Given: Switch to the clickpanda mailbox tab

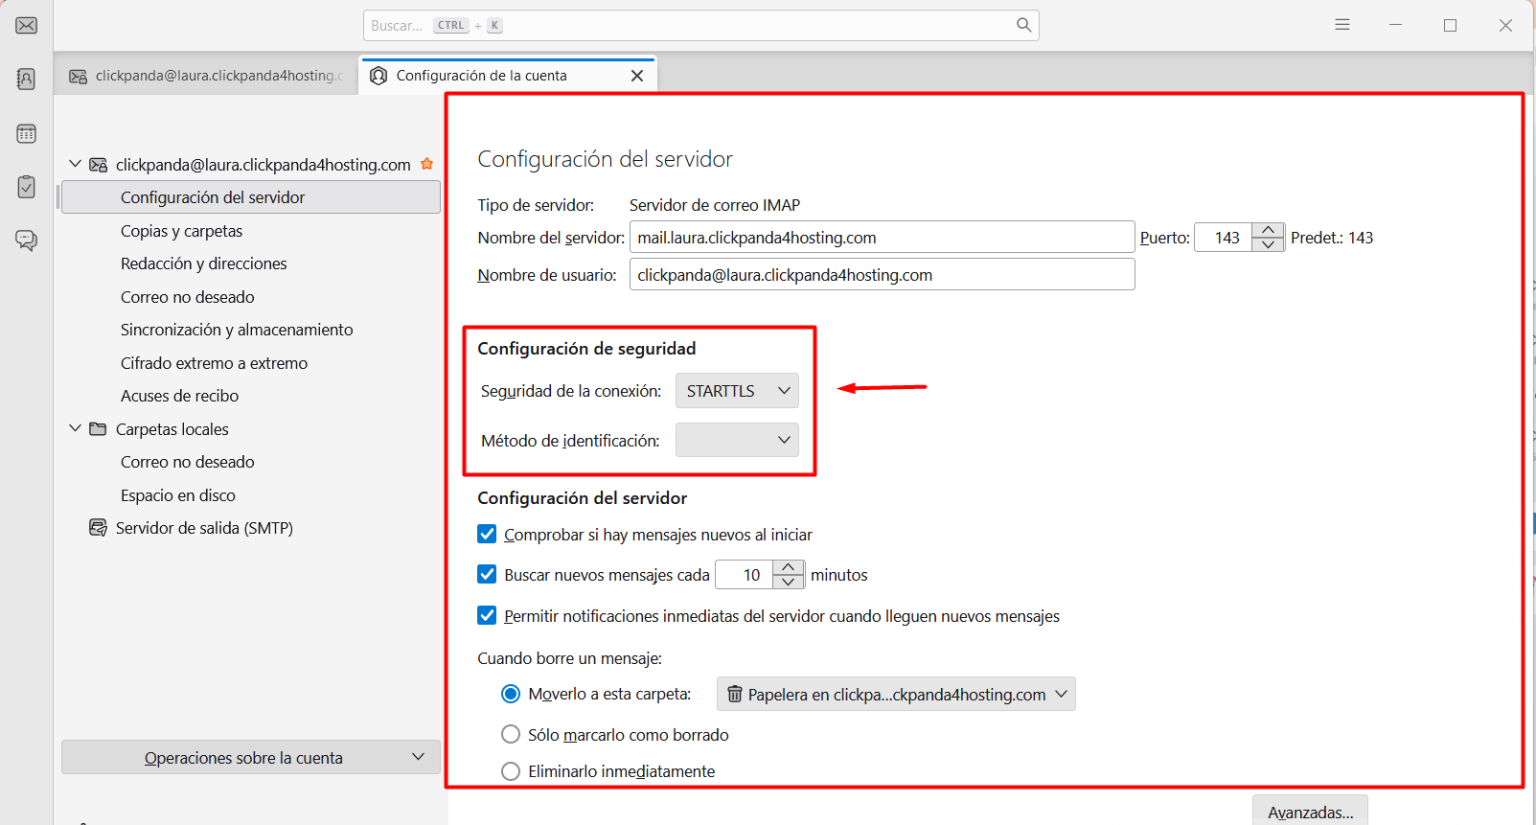Looking at the screenshot, I should (x=206, y=76).
